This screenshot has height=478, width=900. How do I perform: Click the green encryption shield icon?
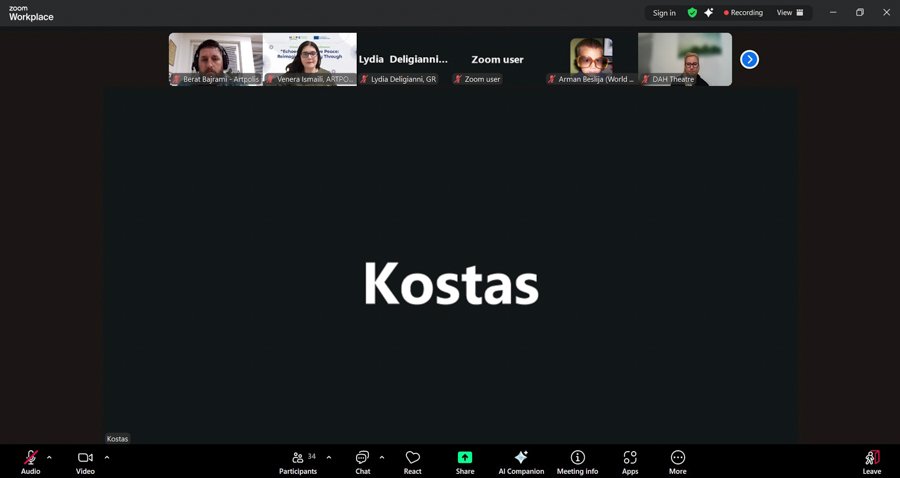point(692,13)
